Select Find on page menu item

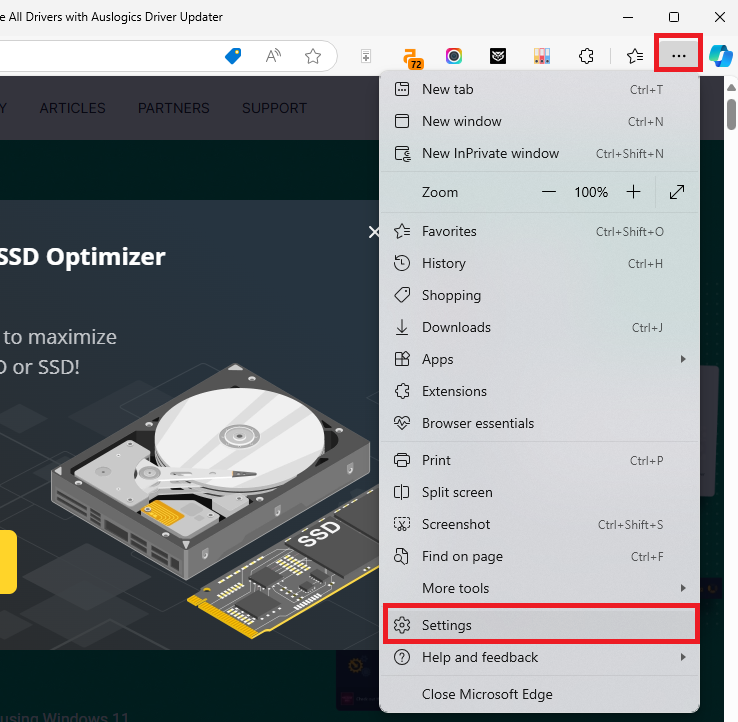pyautogui.click(x=539, y=556)
